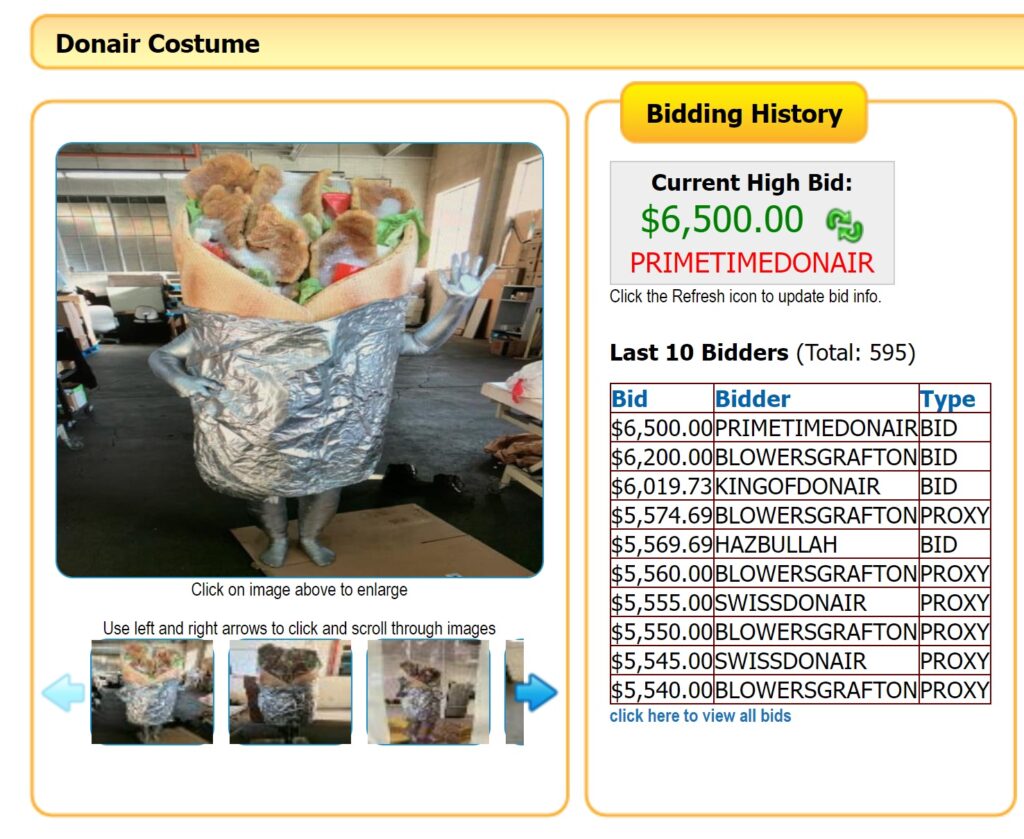Select the $6,019.73 bid cell
The image size is (1024, 839).
coord(661,487)
